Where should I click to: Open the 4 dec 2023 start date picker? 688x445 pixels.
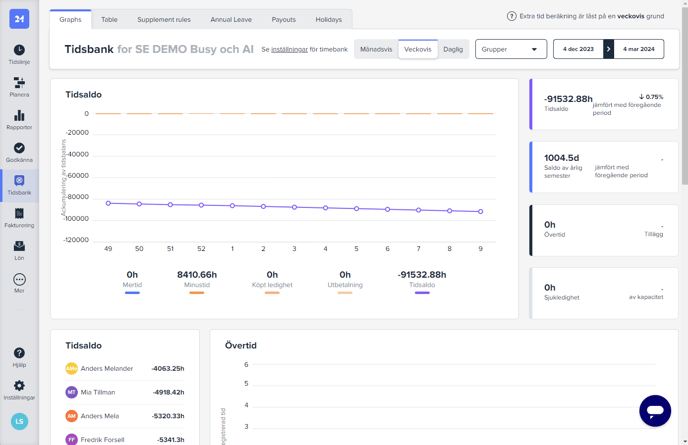[578, 49]
